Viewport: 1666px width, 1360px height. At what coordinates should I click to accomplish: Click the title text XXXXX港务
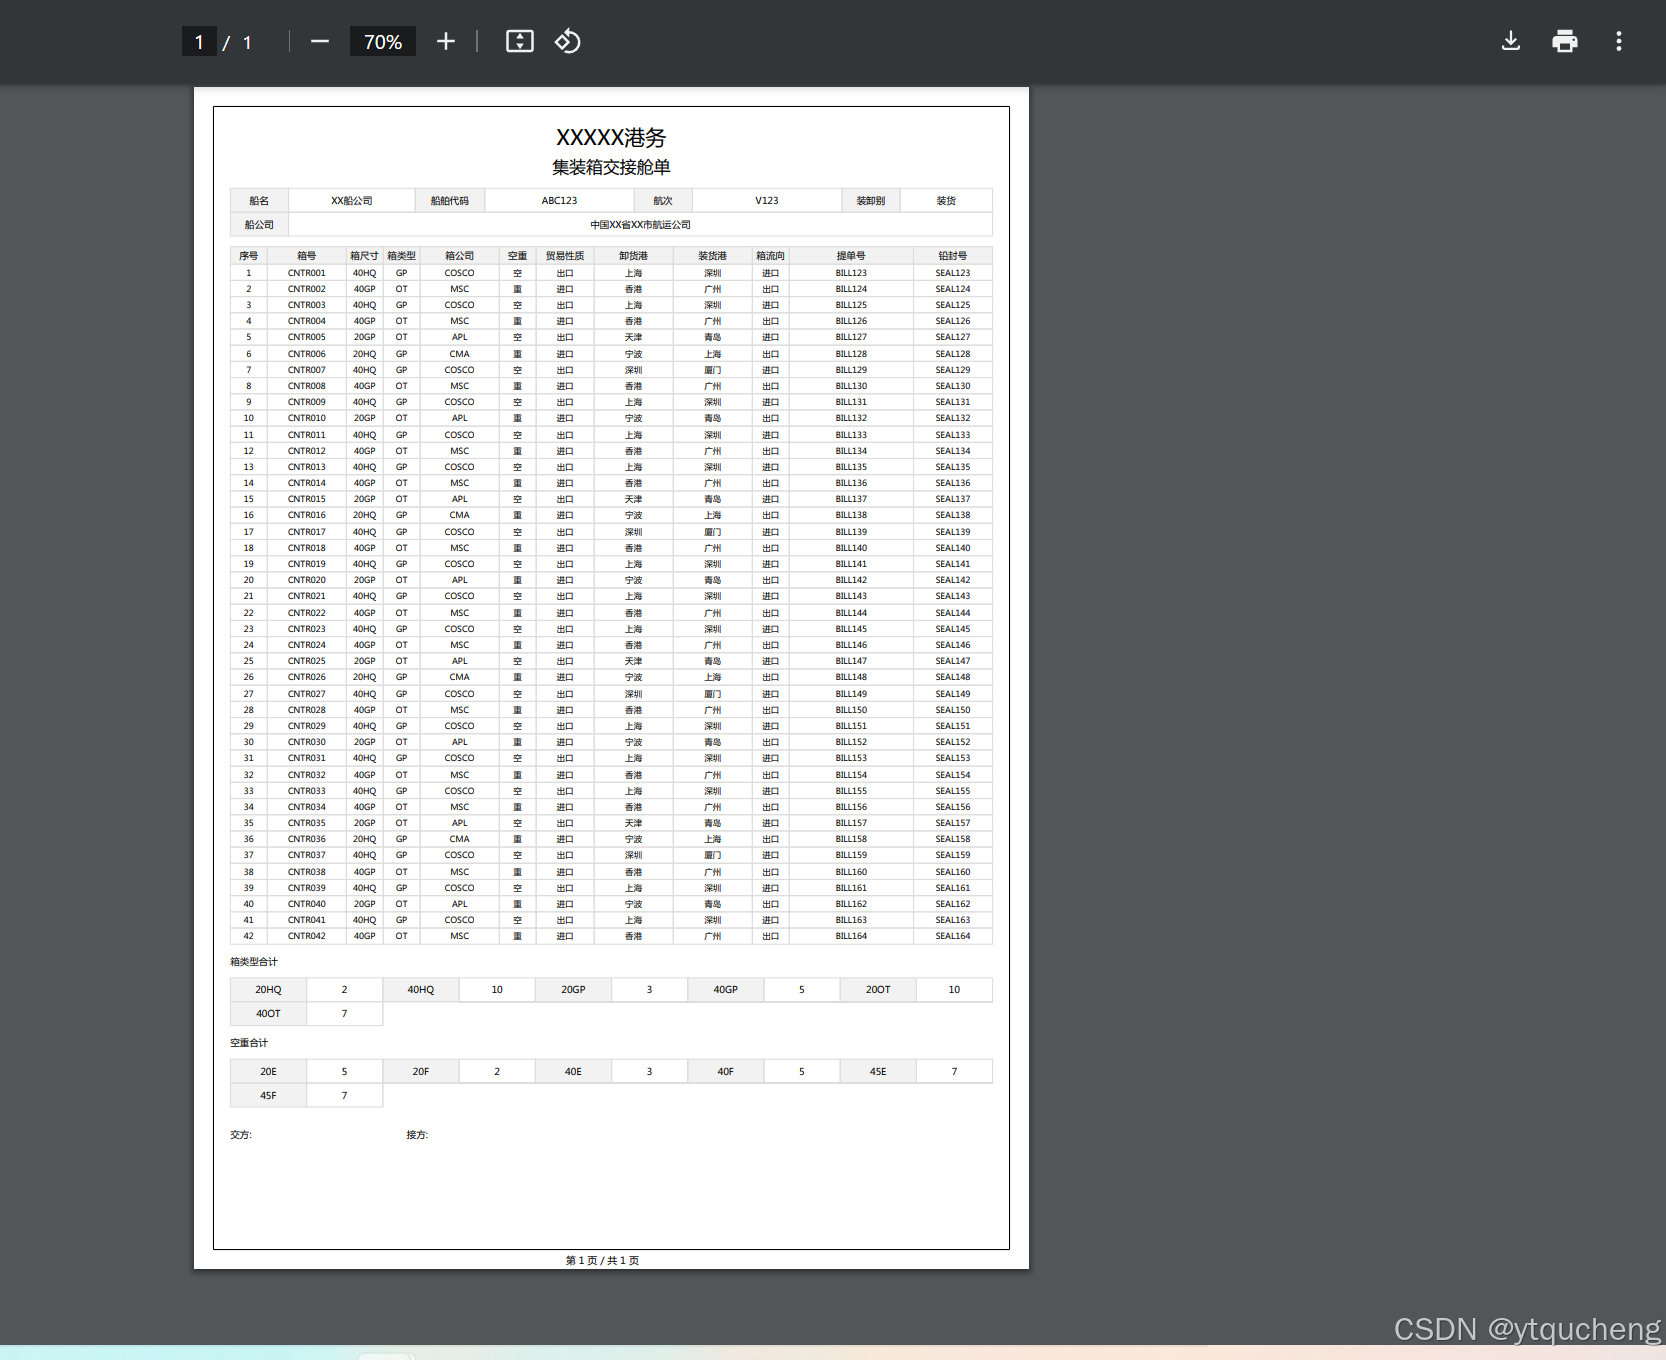pyautogui.click(x=611, y=138)
